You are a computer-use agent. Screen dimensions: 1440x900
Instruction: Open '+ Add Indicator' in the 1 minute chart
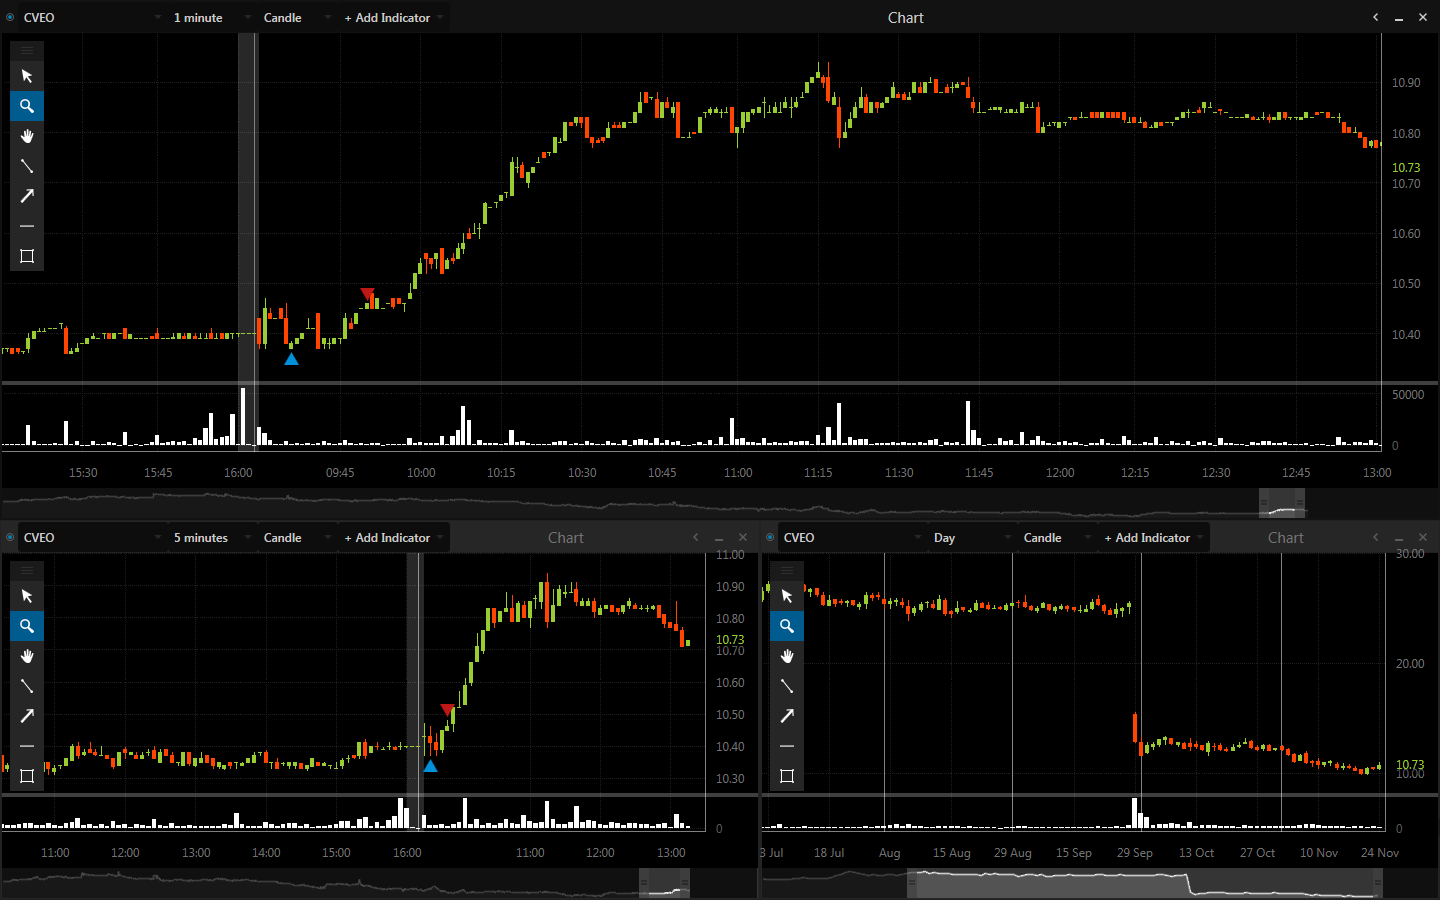[x=393, y=18]
